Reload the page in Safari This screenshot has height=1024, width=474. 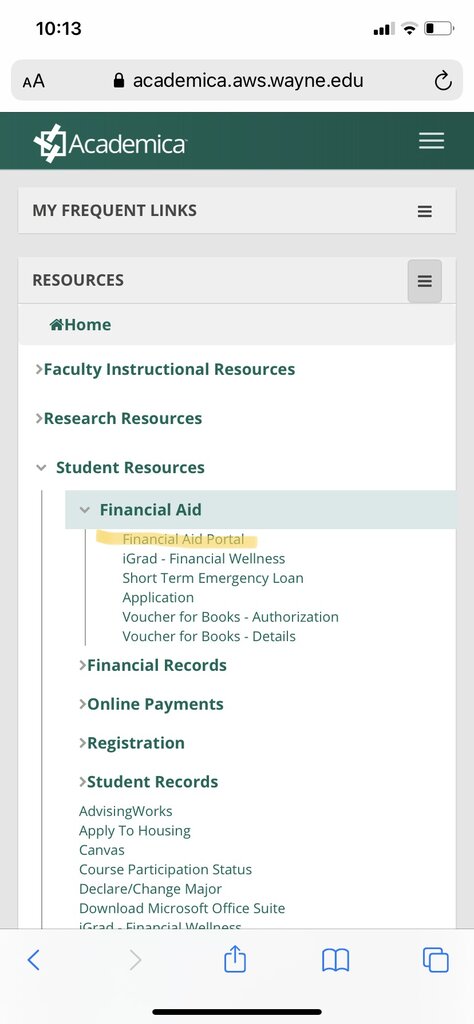click(443, 81)
